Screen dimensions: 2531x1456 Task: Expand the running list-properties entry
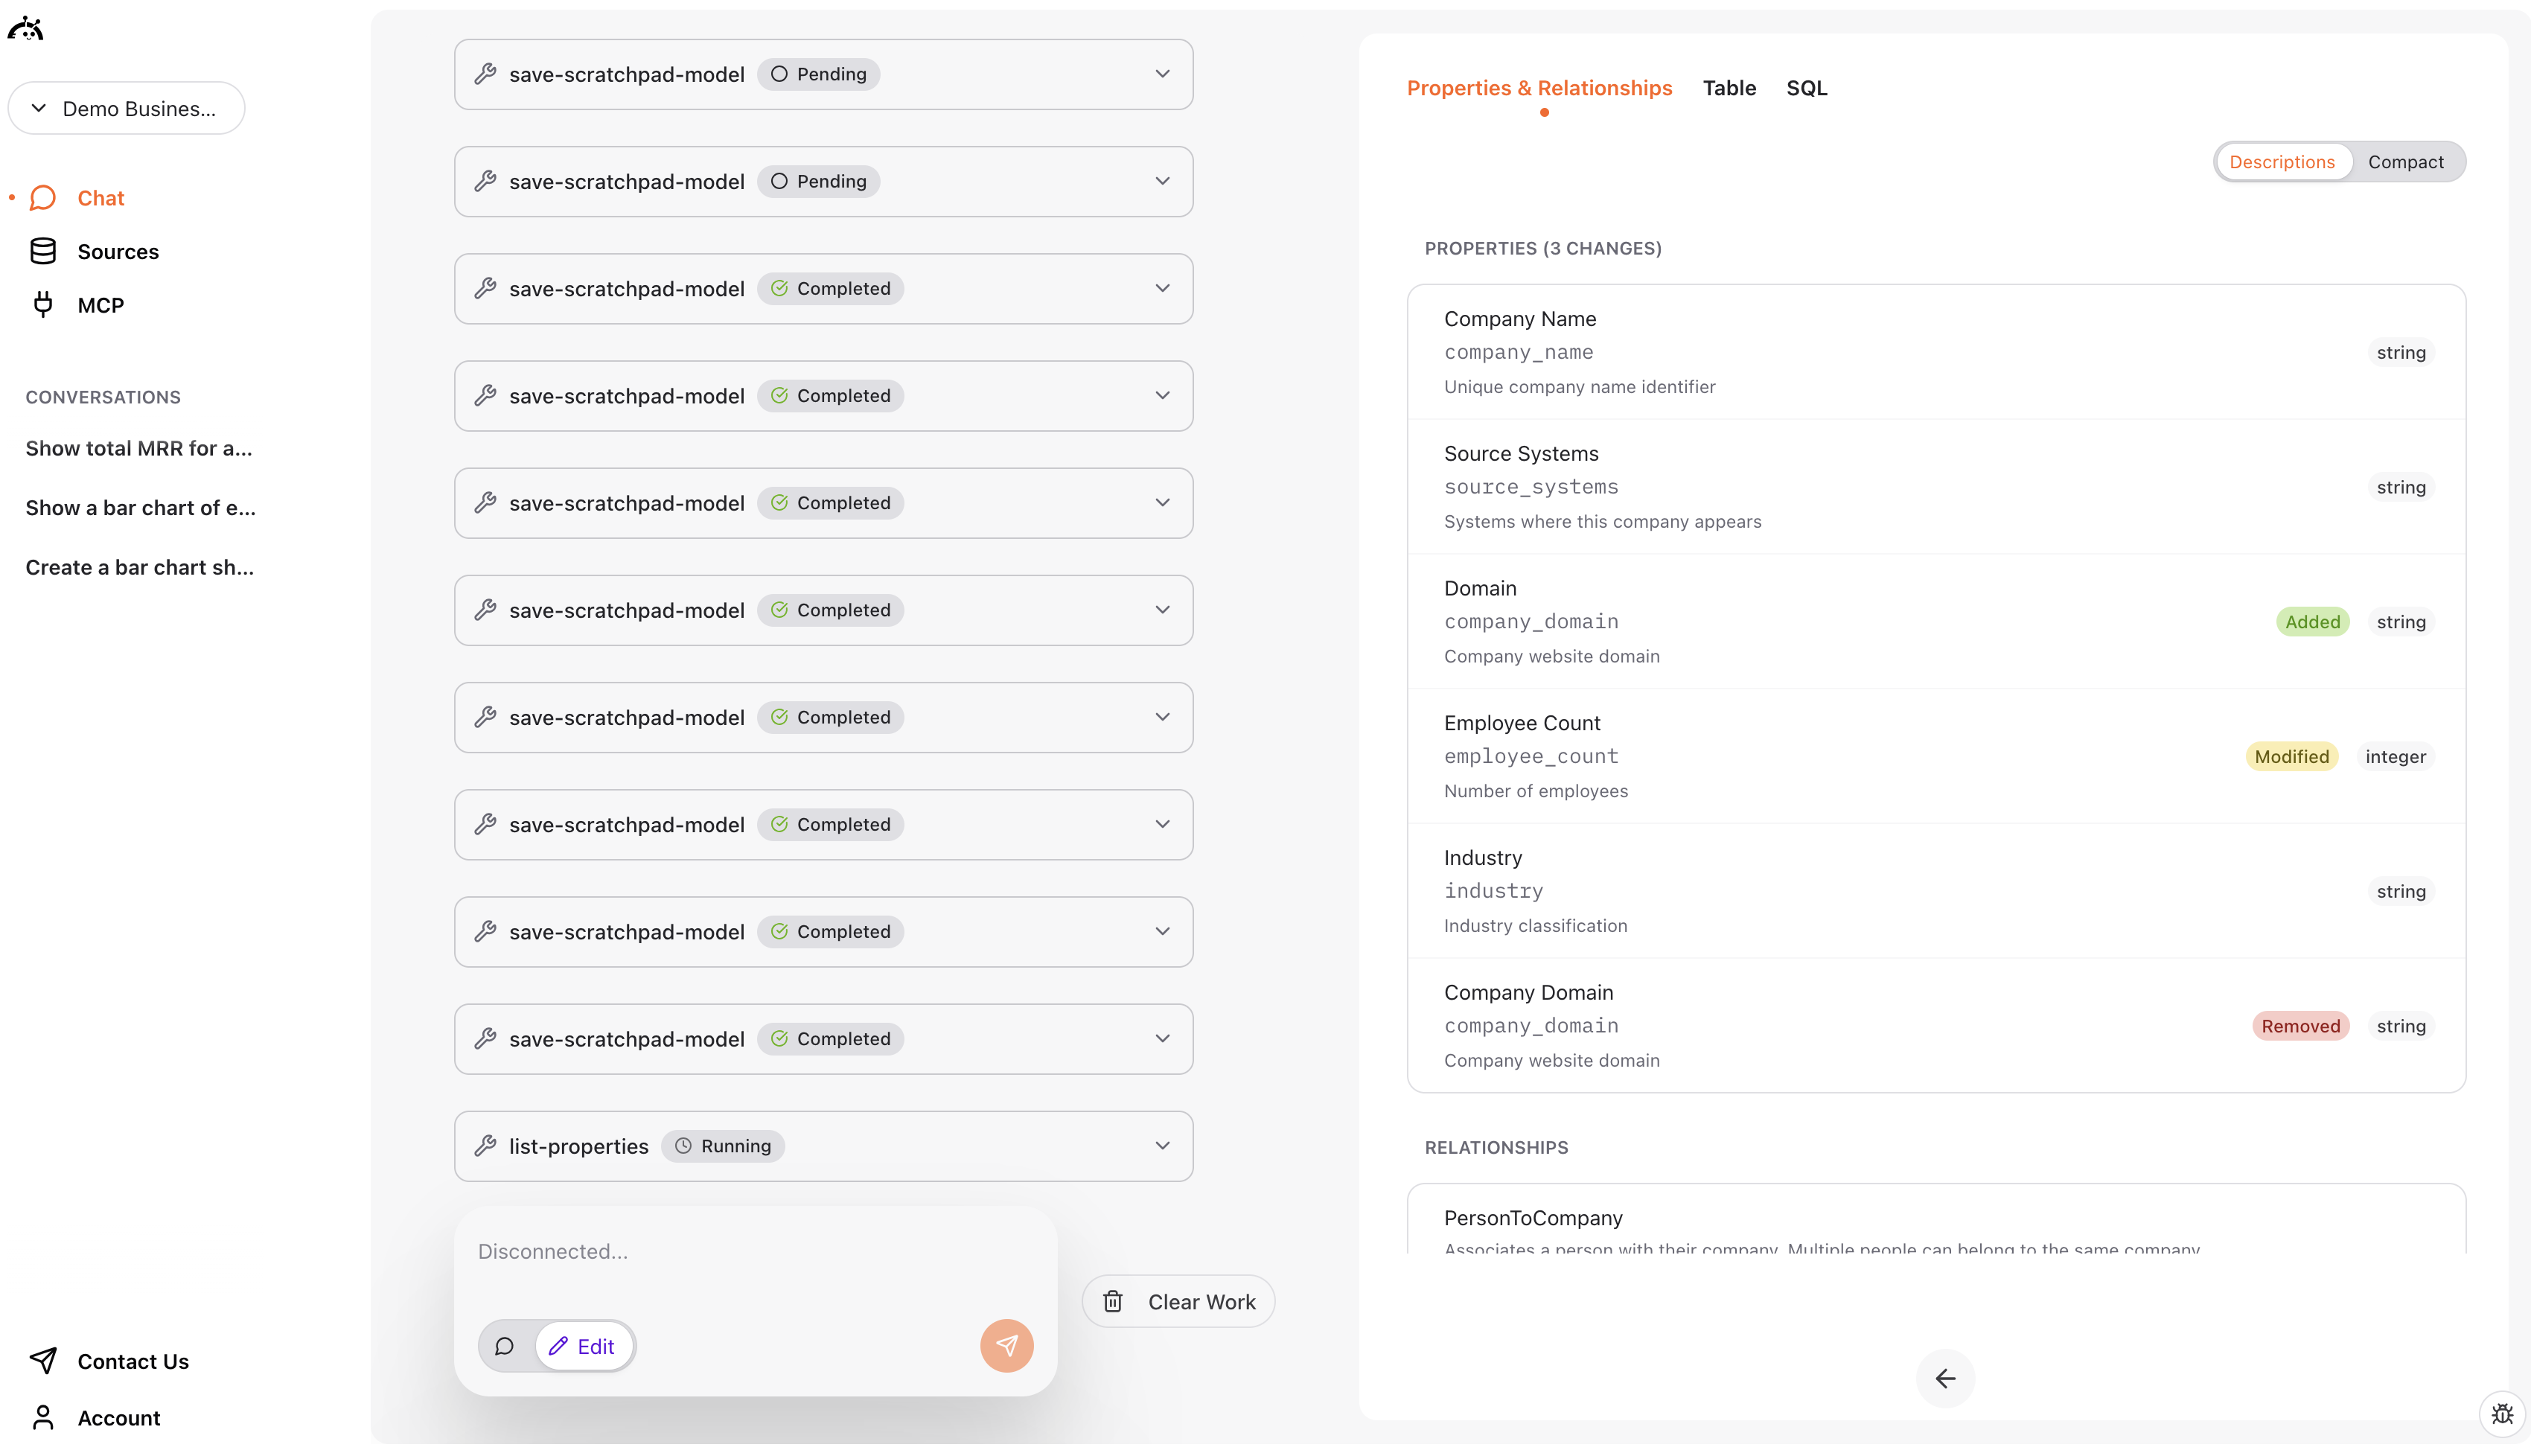[x=1162, y=1145]
